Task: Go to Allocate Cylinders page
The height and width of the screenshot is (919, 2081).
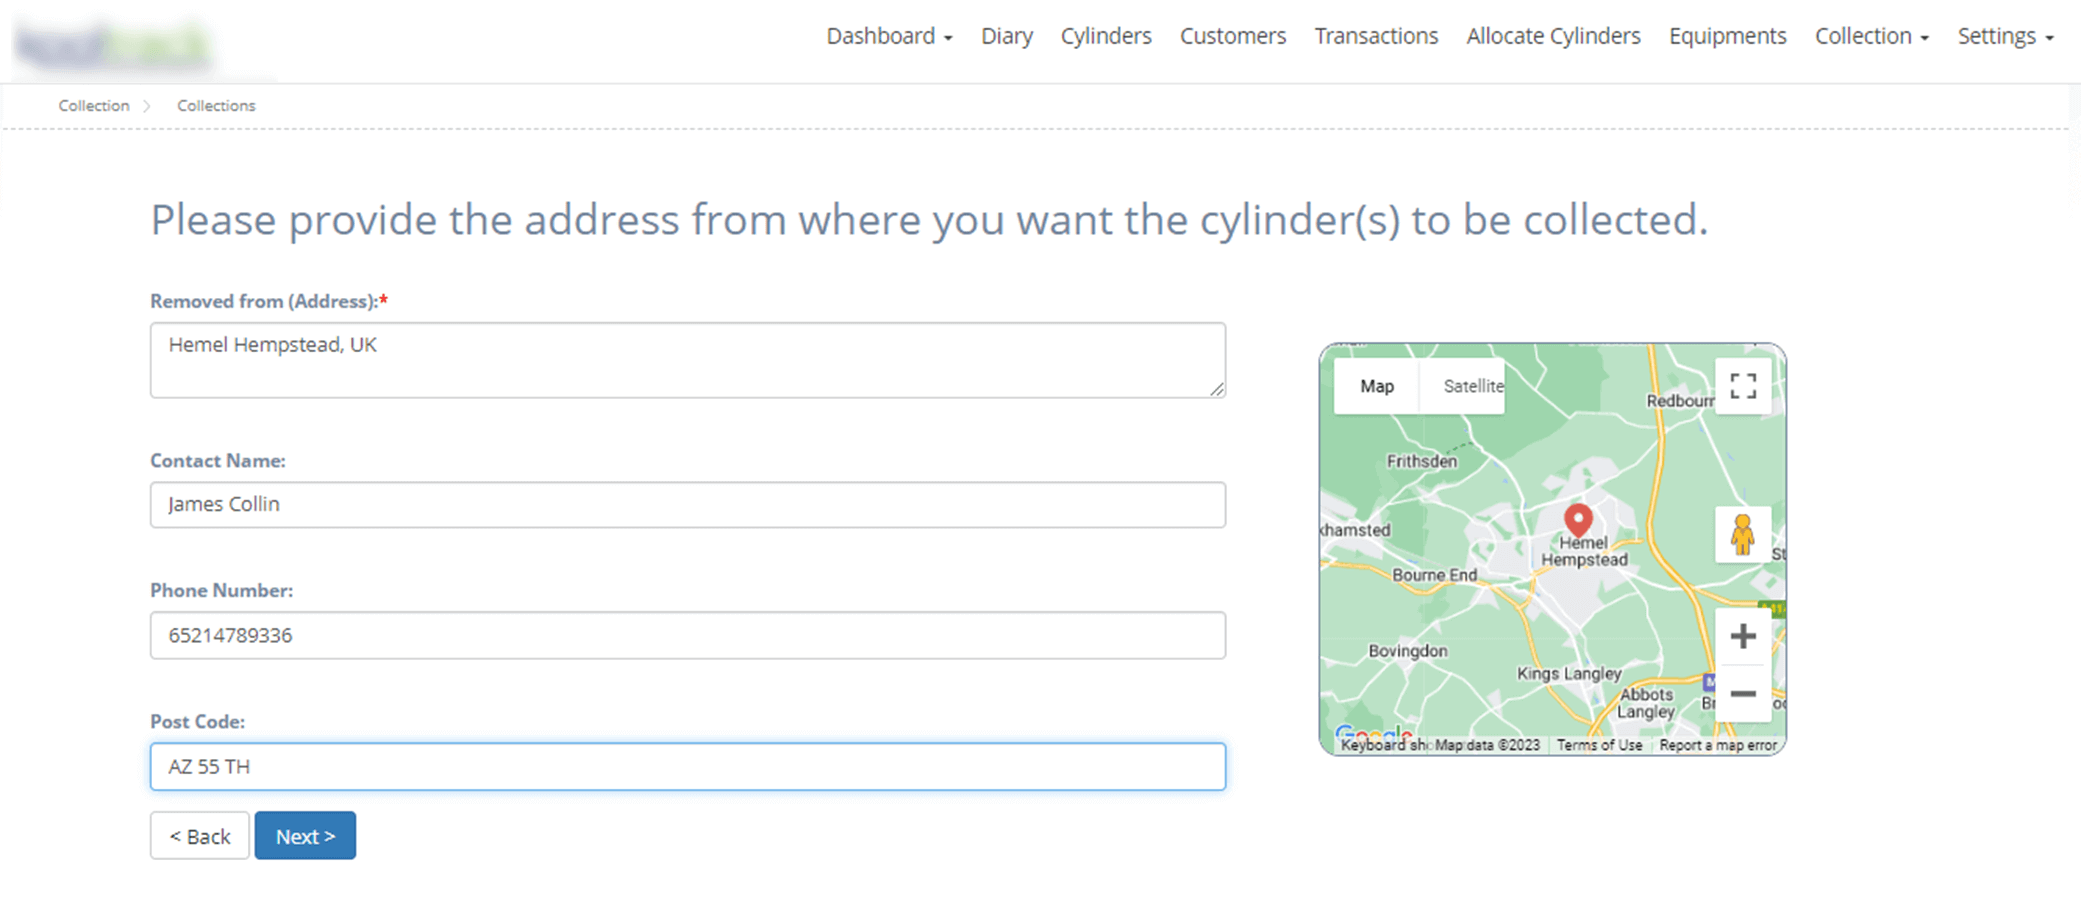Action: tap(1553, 36)
